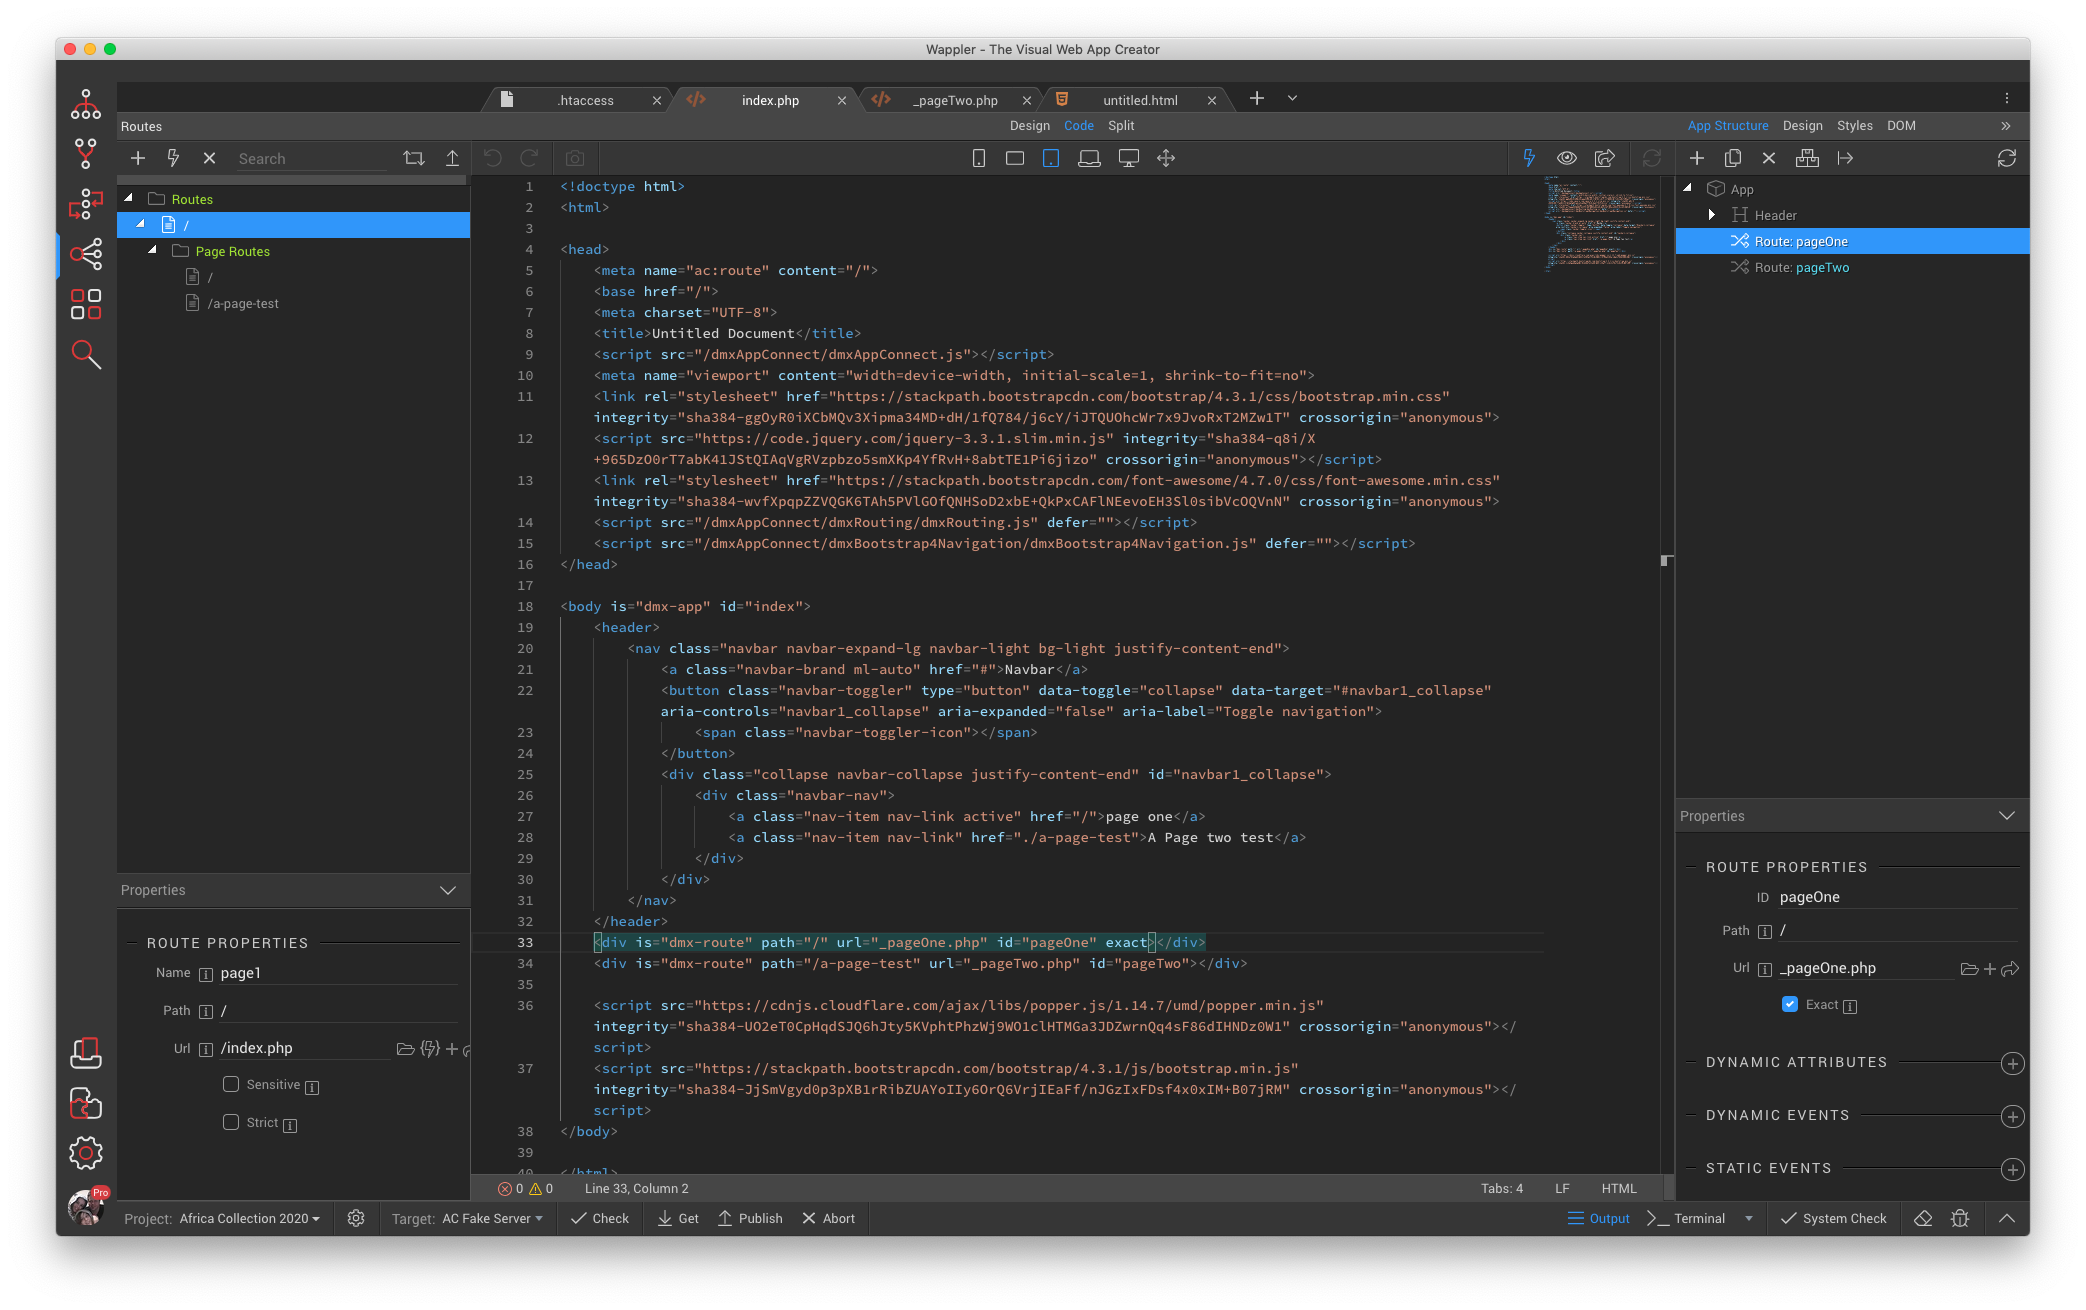Click the move arrows icon in editor toolbar
This screenshot has width=2086, height=1310.
point(1166,158)
